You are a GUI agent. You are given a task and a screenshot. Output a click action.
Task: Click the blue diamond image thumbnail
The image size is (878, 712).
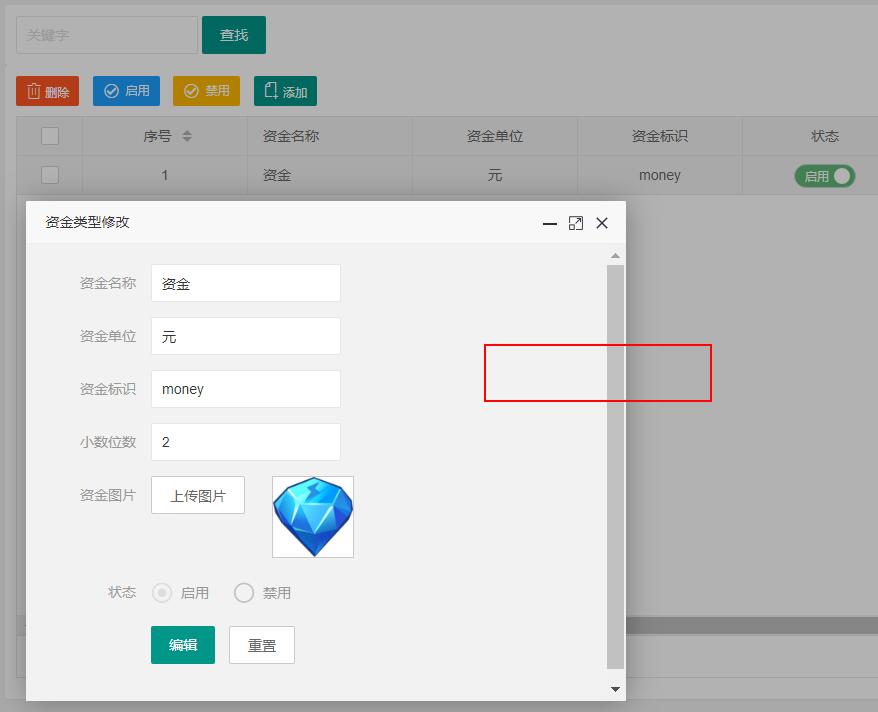[313, 517]
